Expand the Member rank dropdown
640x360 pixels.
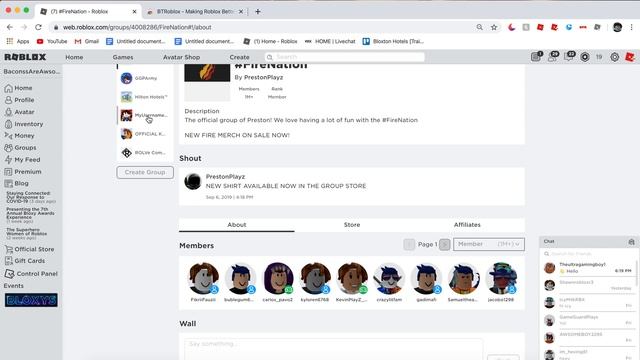click(x=489, y=244)
